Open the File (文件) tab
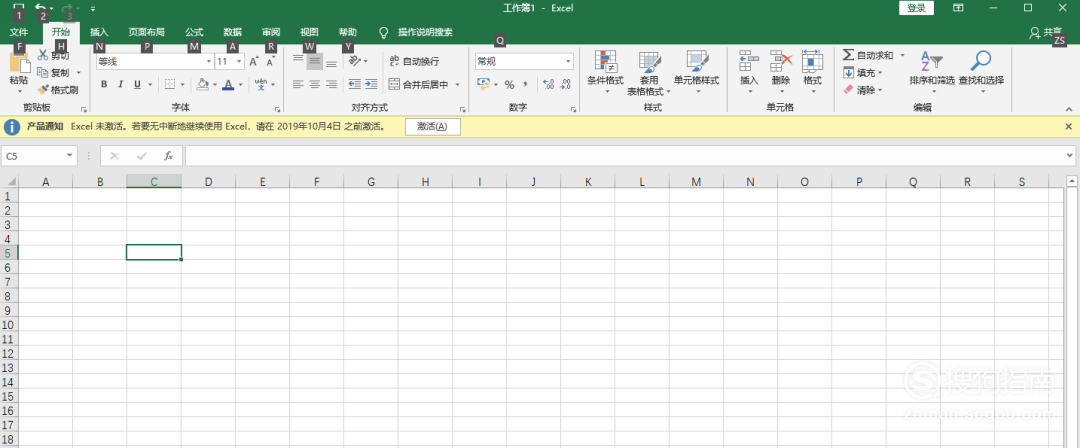Image resolution: width=1080 pixels, height=448 pixels. coord(19,32)
